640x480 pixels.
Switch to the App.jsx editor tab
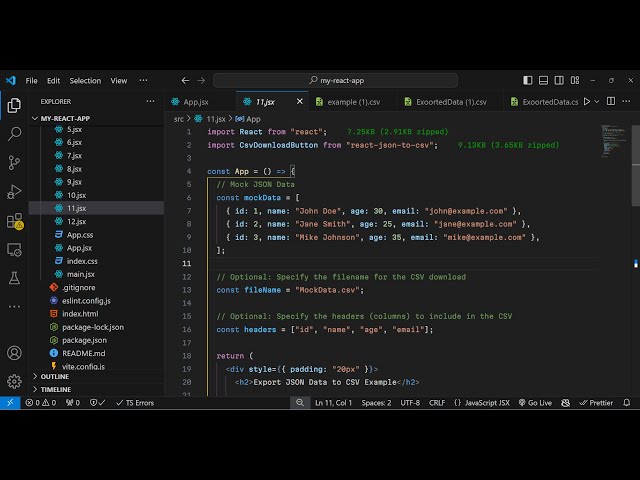[195, 102]
